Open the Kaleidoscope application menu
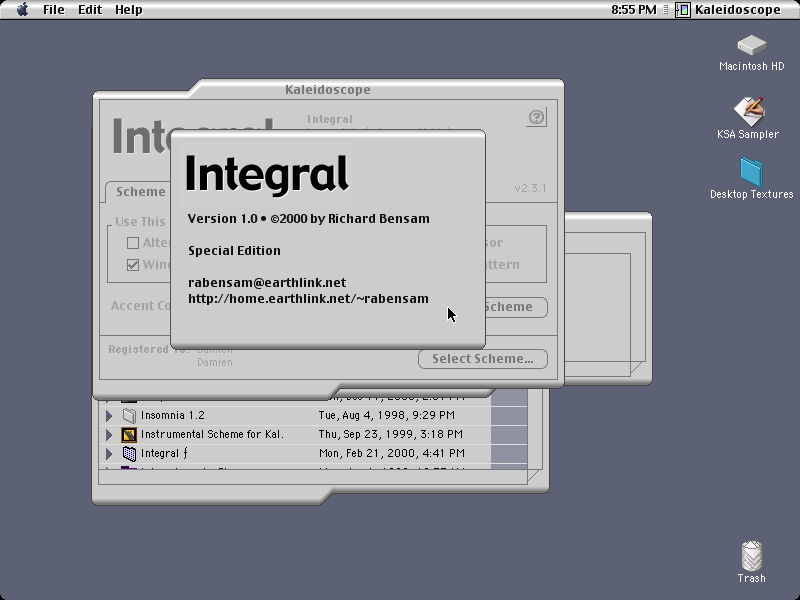Viewport: 800px width, 600px height. (x=729, y=10)
